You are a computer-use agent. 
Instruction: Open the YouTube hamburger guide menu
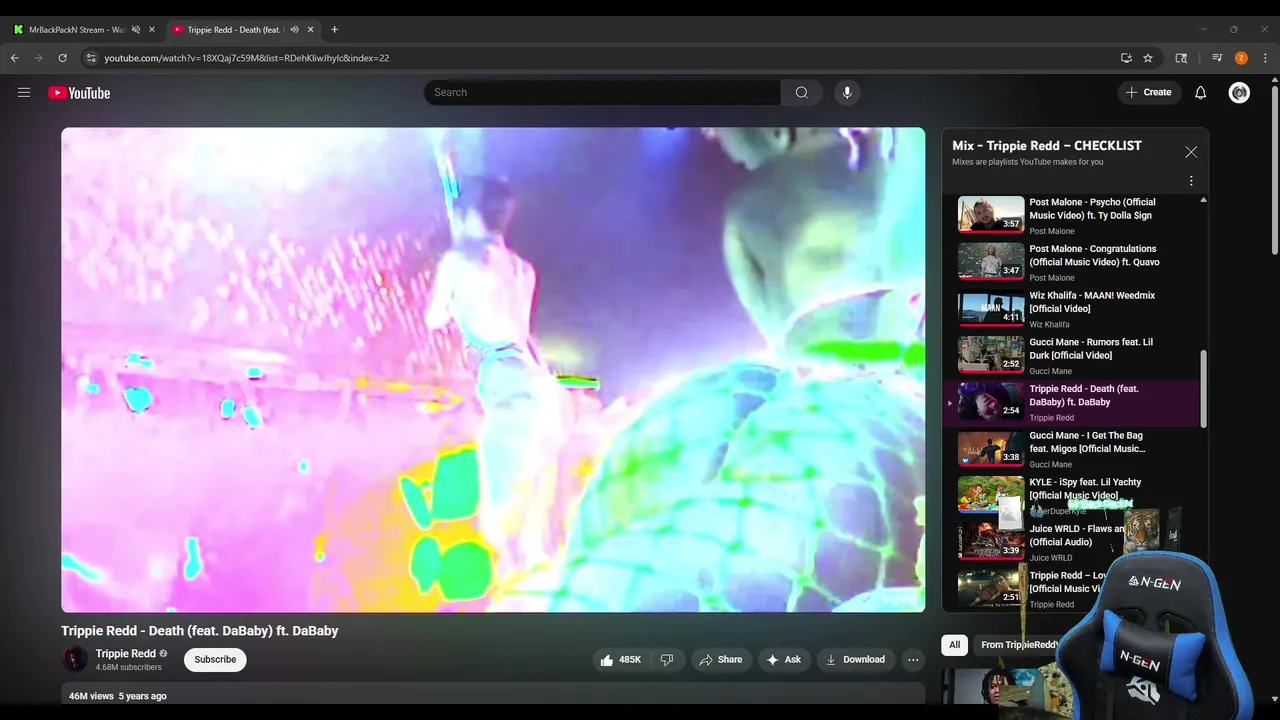[24, 93]
